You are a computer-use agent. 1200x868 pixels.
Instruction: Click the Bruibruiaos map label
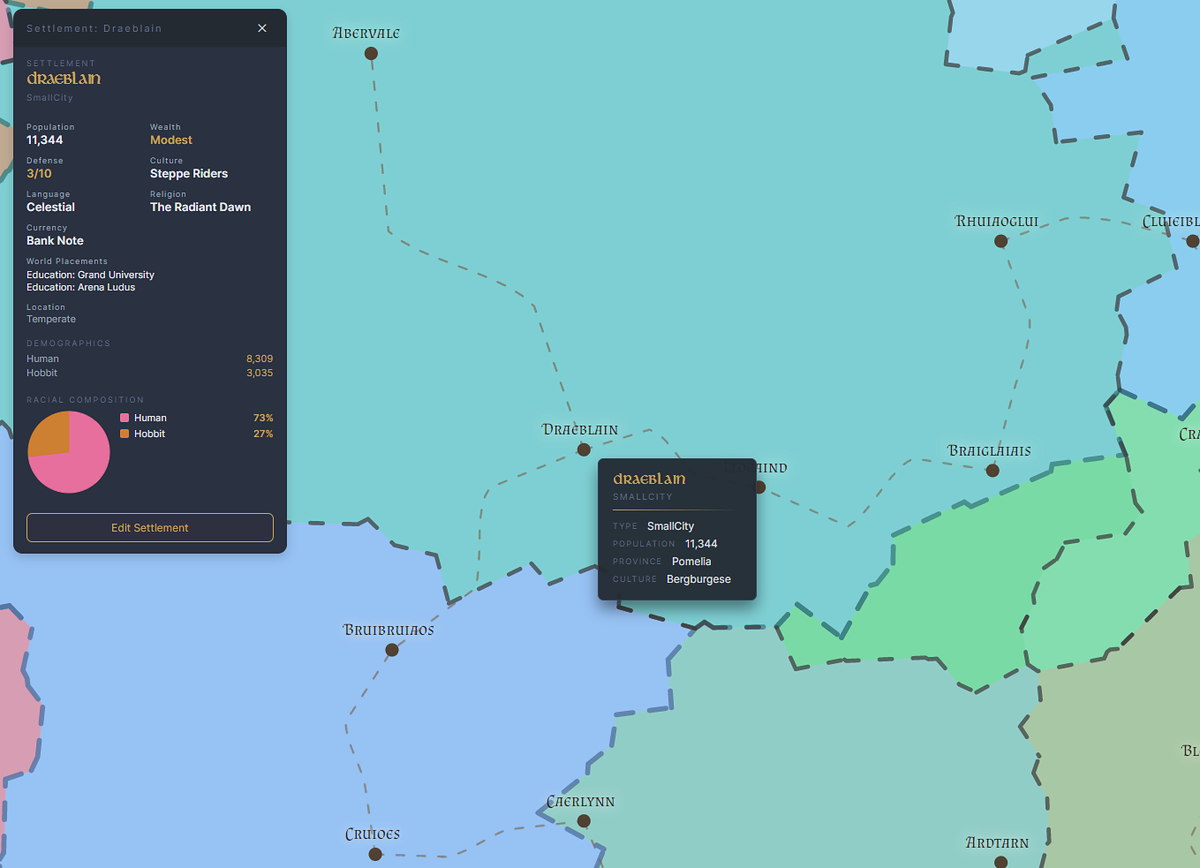click(x=389, y=630)
